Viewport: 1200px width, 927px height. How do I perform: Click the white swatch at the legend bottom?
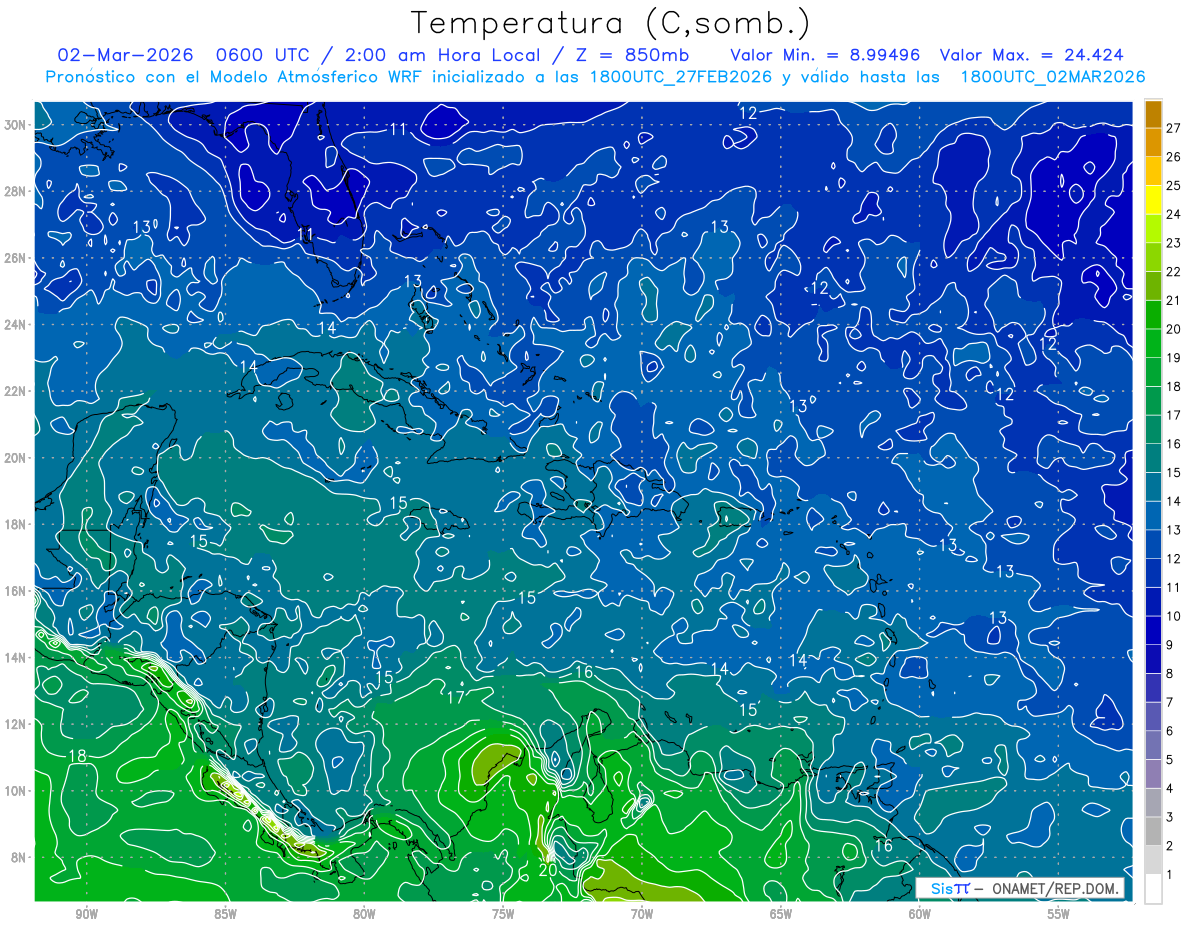(1153, 889)
